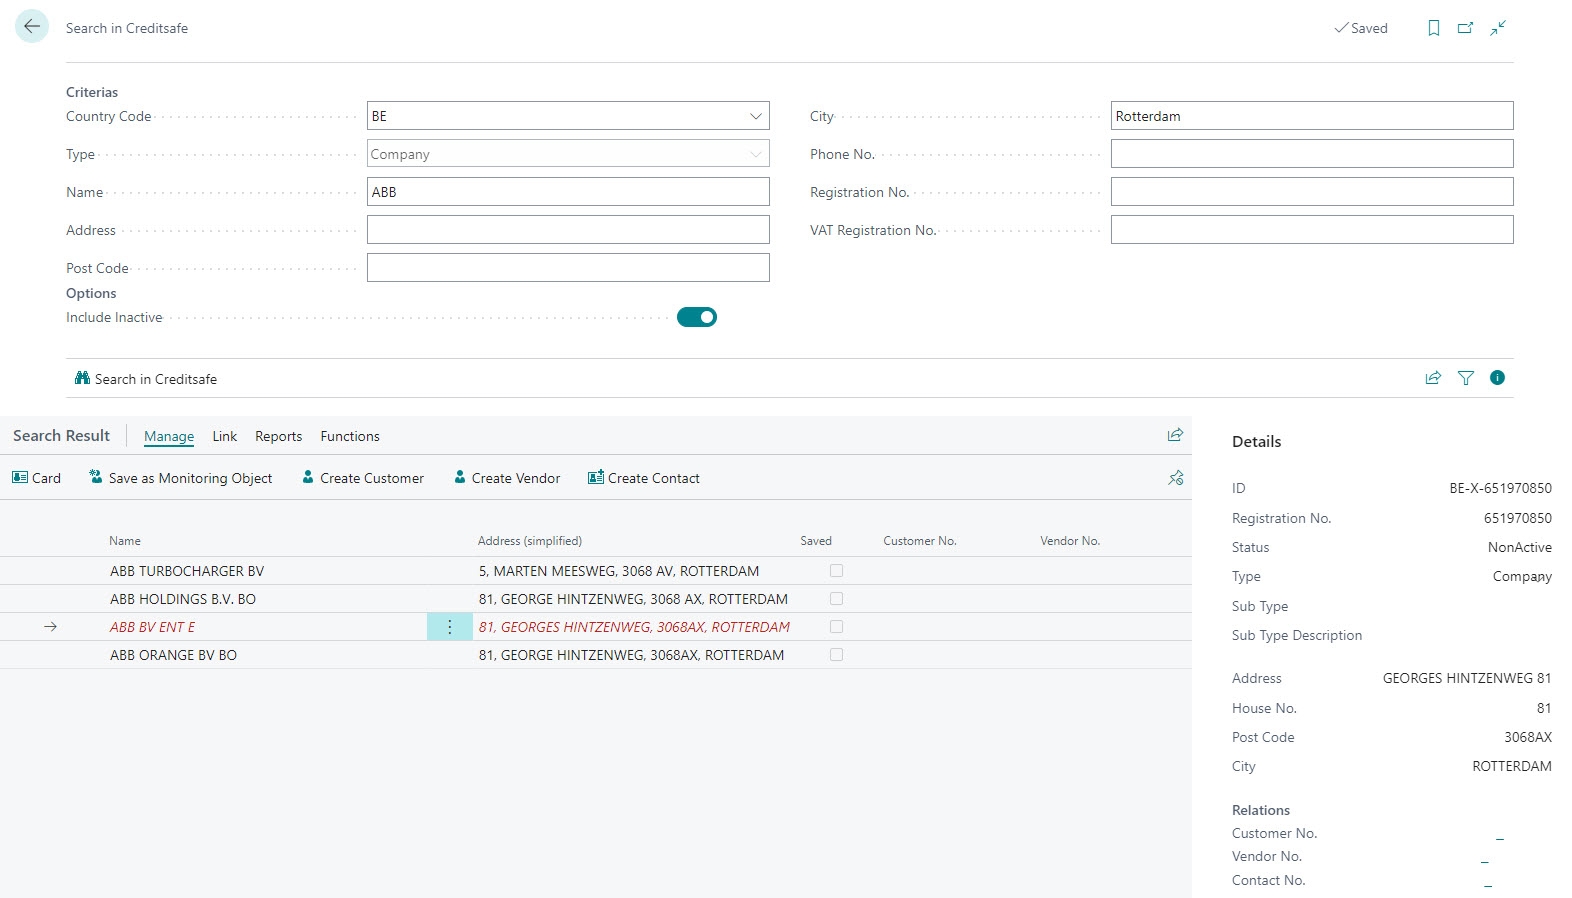Screen dimensions: 1572x898
Task: Open the Functions menu
Action: (350, 436)
